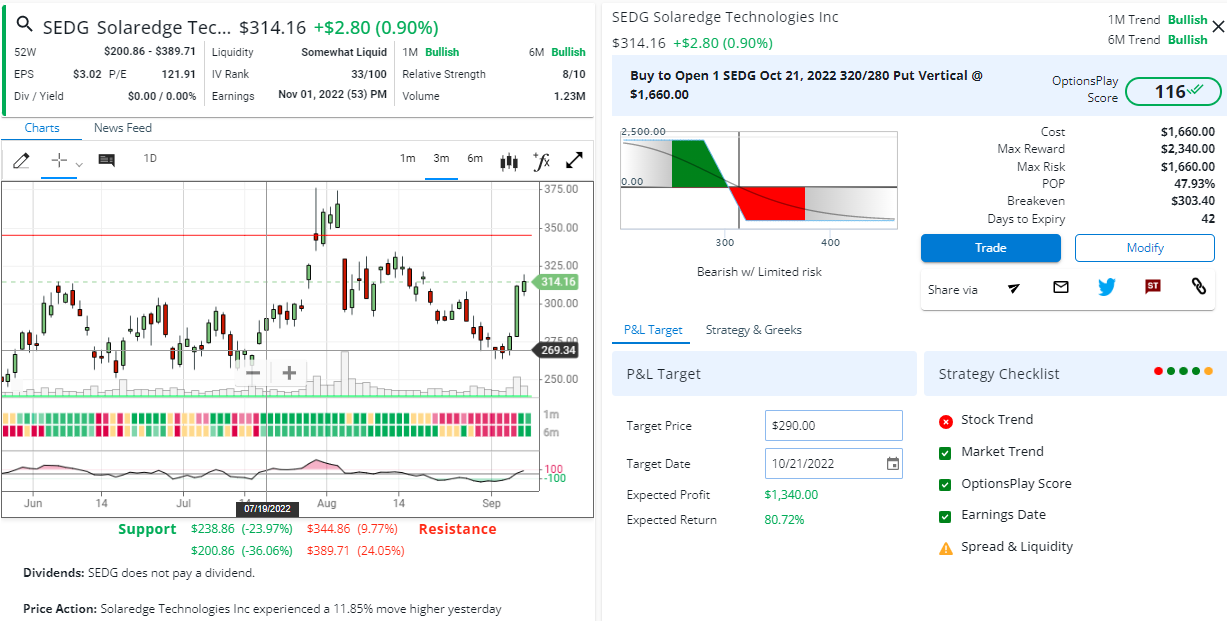Viewport: 1227px width, 621px height.
Task: Click the OptionsPlay Score 116 badge
Action: point(1172,91)
